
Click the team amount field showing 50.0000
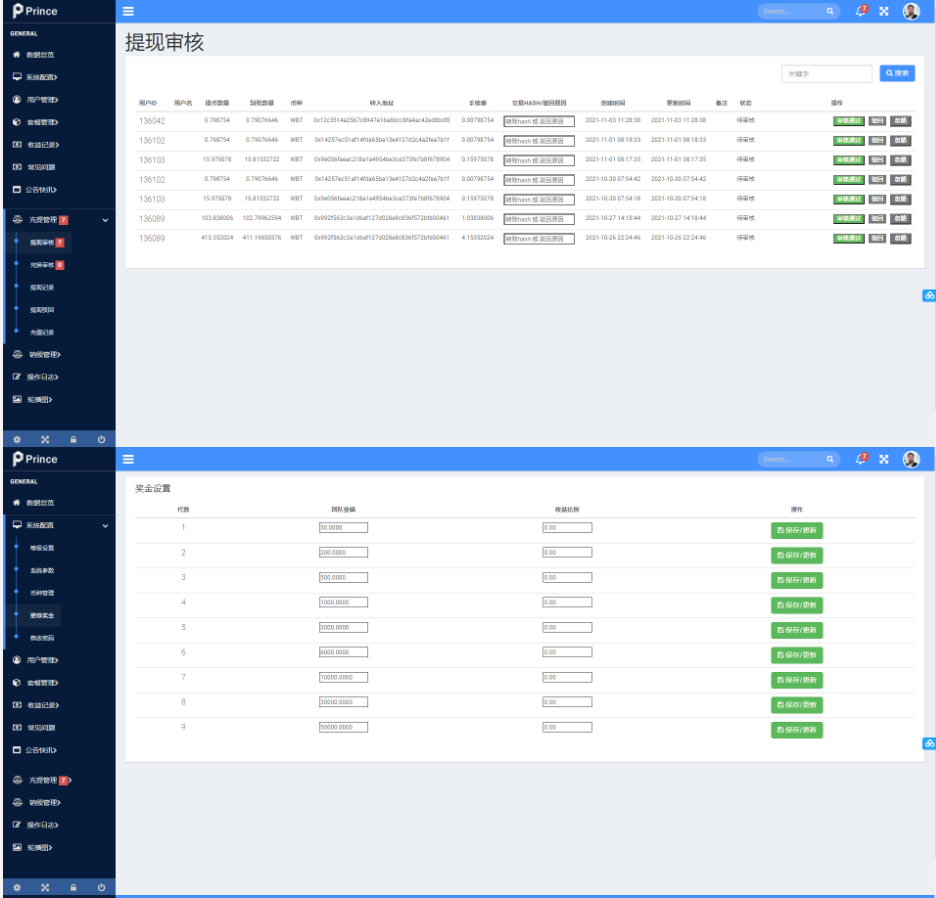[343, 528]
